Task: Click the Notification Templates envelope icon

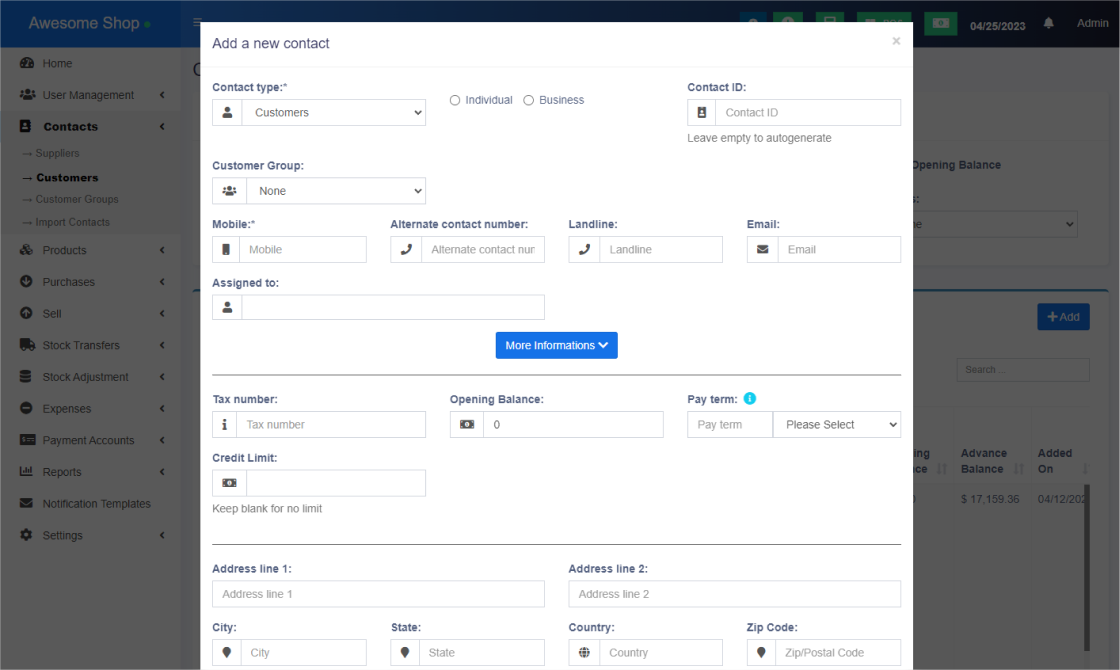Action: point(26,504)
